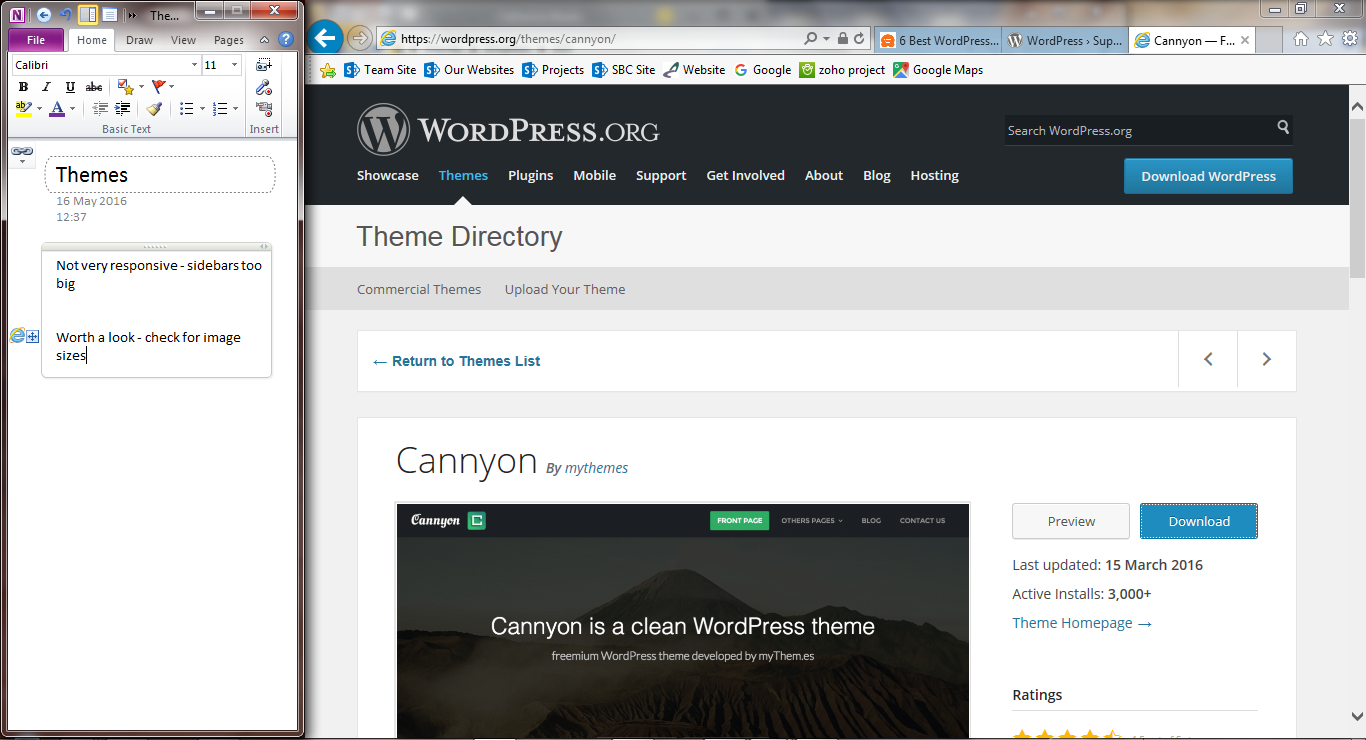The width and height of the screenshot is (1366, 740).
Task: Toggle bold formatting in OneNote
Action: [23, 87]
